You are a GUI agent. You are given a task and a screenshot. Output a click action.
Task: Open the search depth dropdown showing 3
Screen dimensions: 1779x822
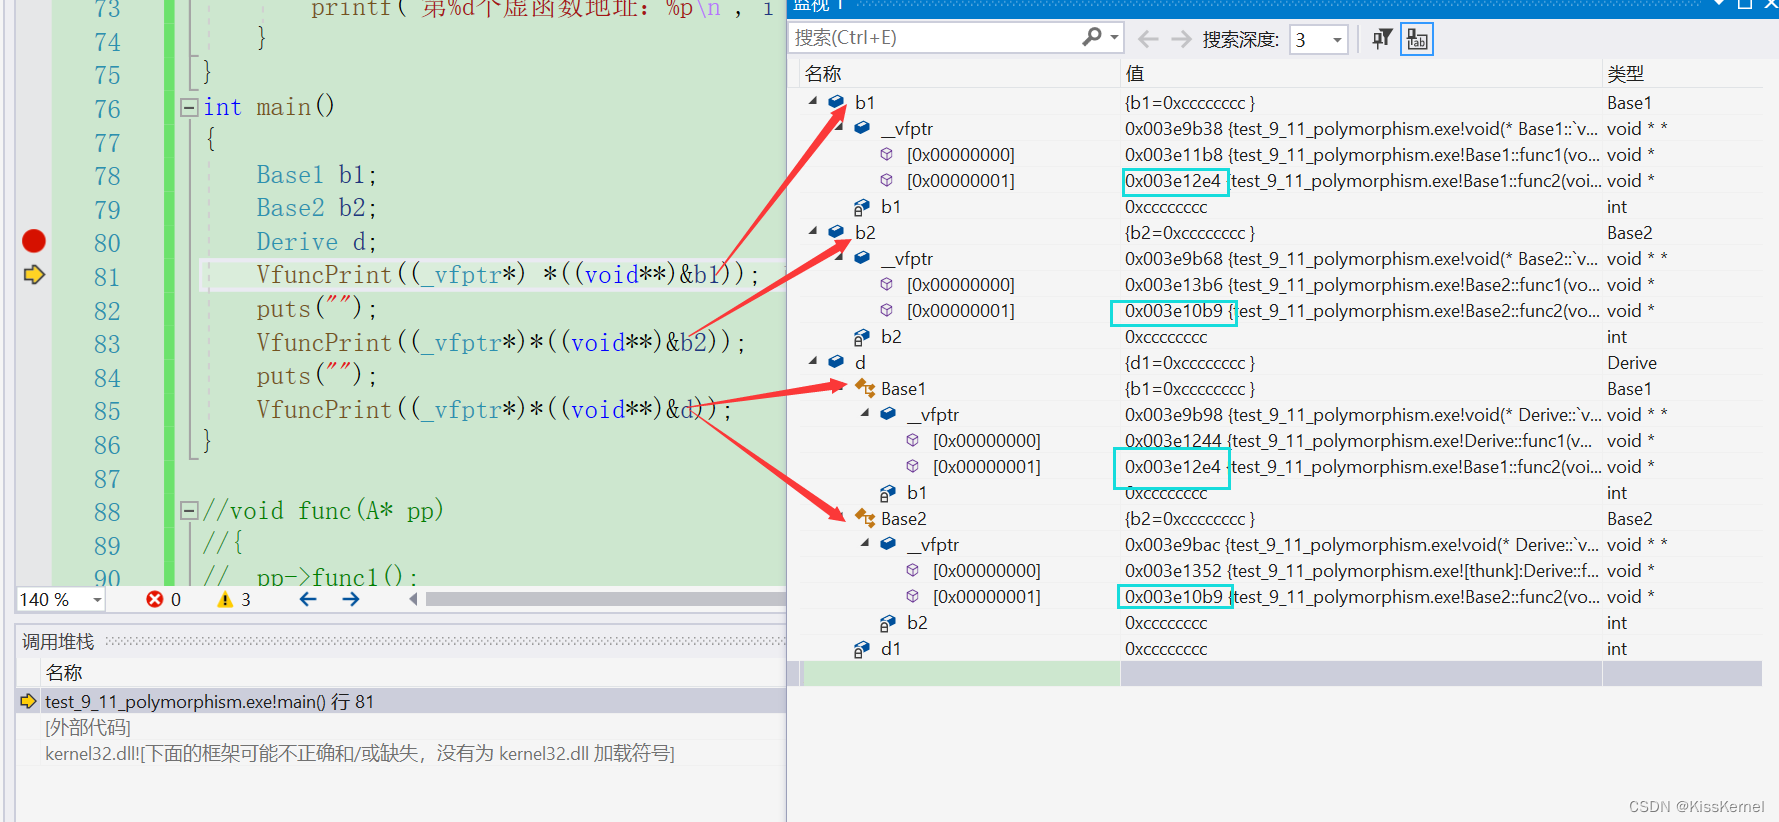pyautogui.click(x=1337, y=40)
